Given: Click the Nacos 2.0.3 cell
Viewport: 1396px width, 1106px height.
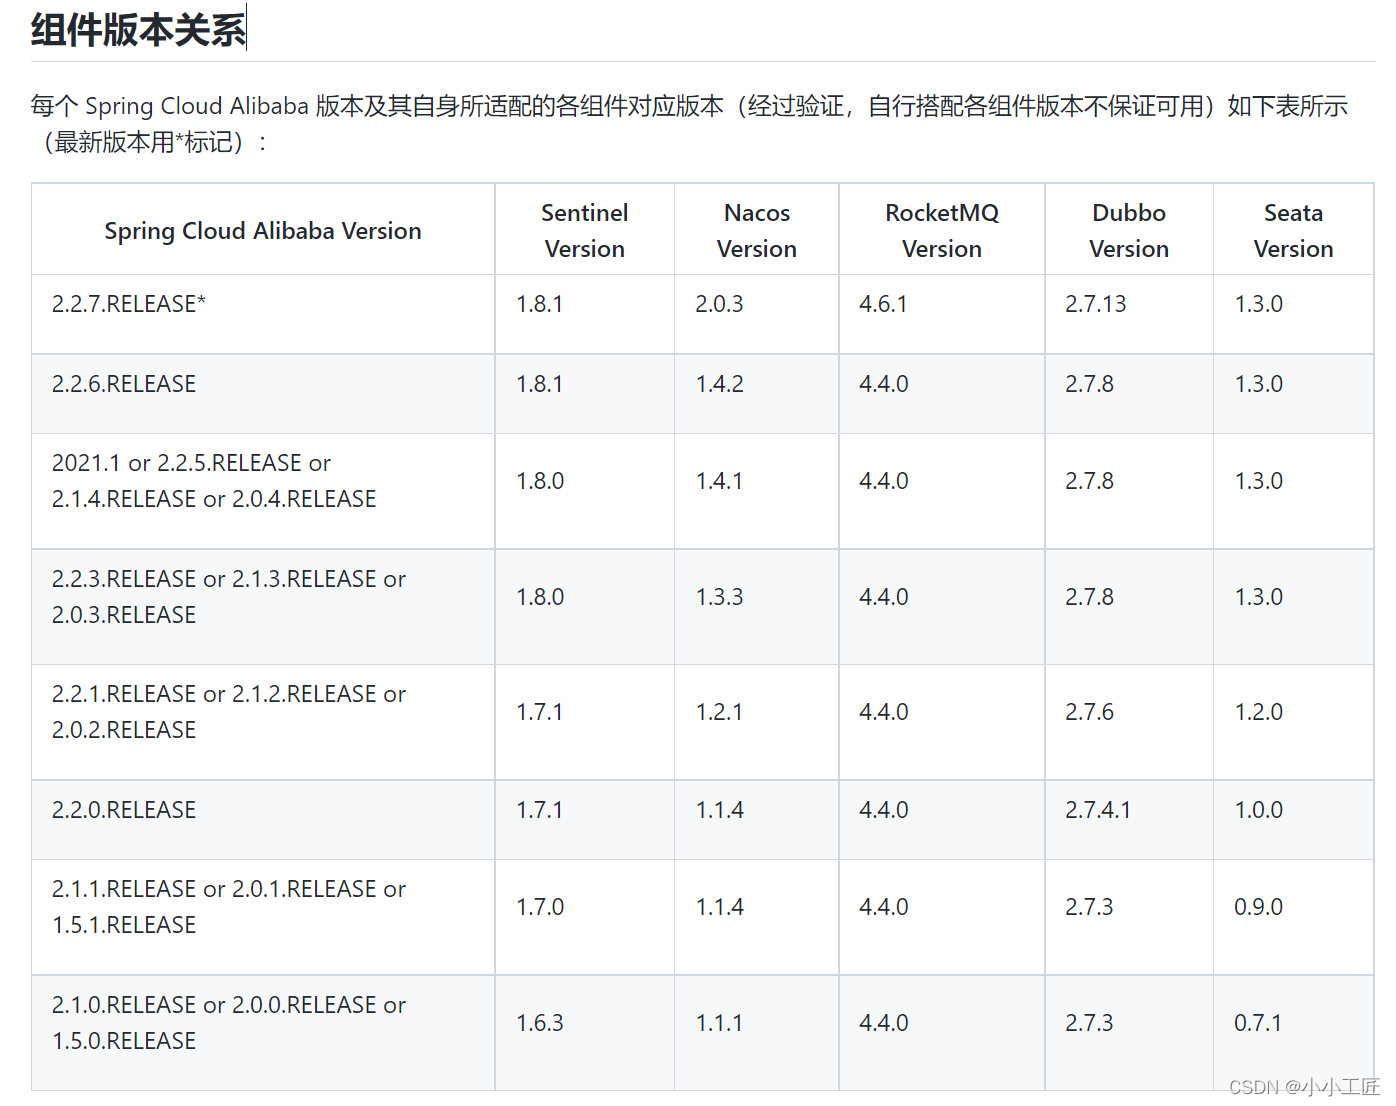Looking at the screenshot, I should [x=719, y=304].
